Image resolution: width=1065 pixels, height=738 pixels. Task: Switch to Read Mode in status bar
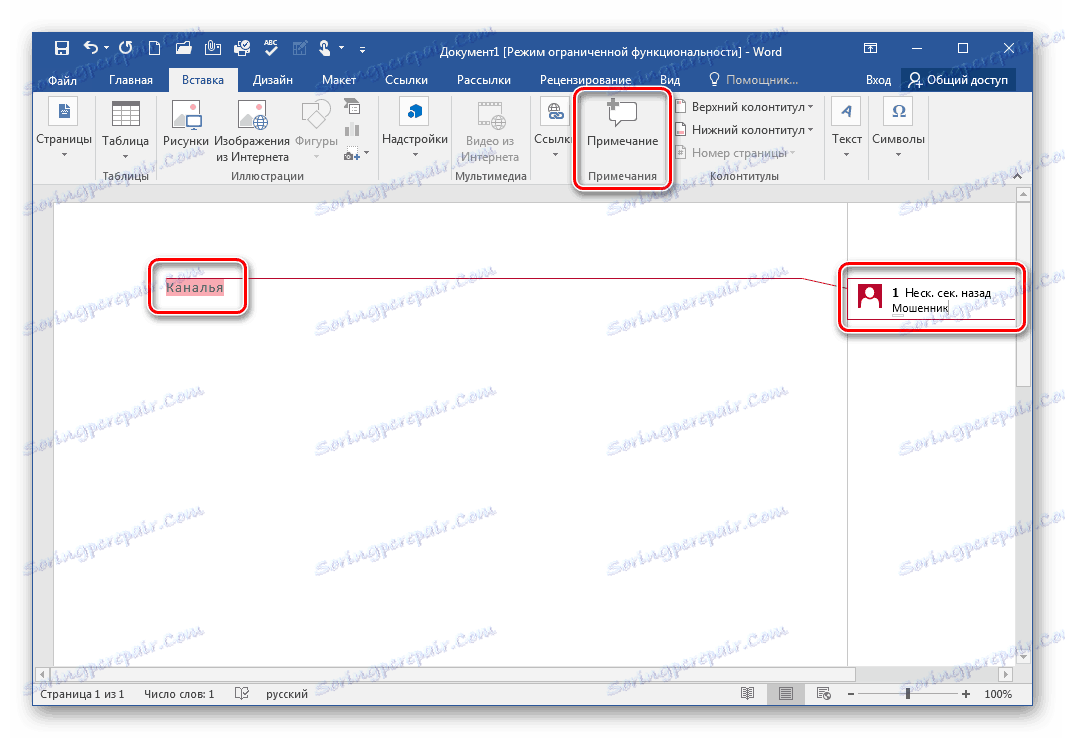coord(748,693)
